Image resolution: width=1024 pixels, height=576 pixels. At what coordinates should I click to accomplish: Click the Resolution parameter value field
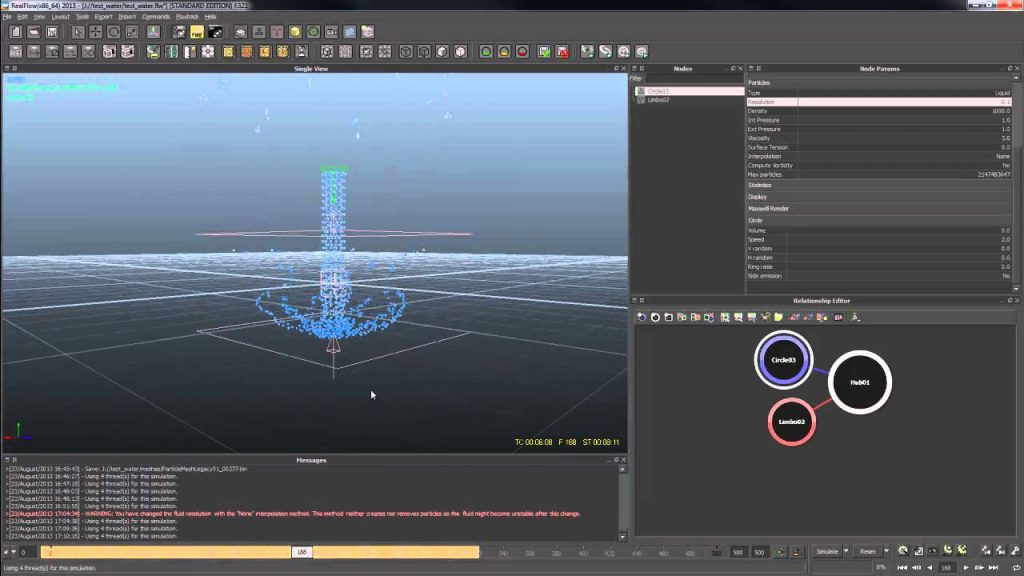point(904,102)
